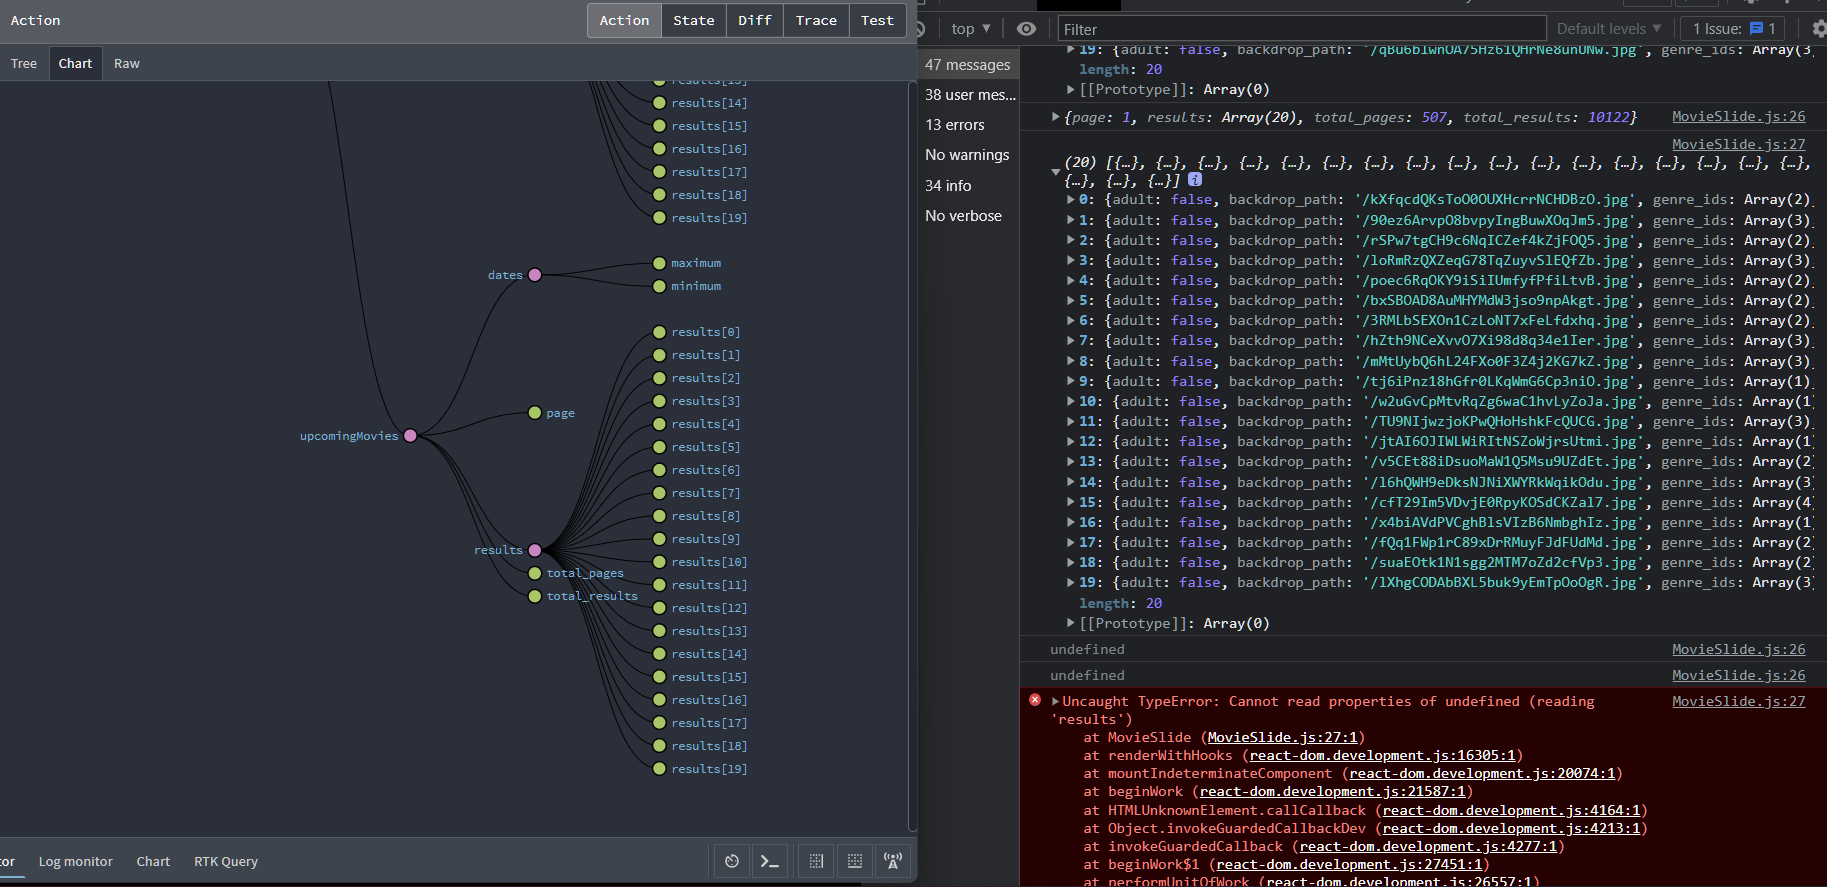1827x887 pixels.
Task: Dock the devtools panel to the right
Action: pos(816,861)
